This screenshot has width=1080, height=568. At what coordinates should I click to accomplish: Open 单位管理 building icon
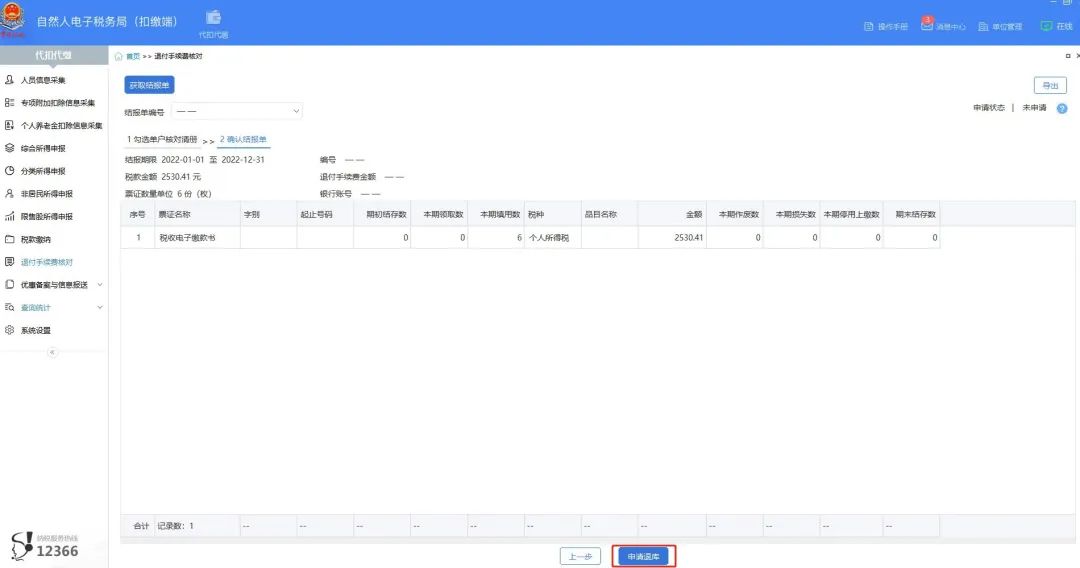[984, 26]
